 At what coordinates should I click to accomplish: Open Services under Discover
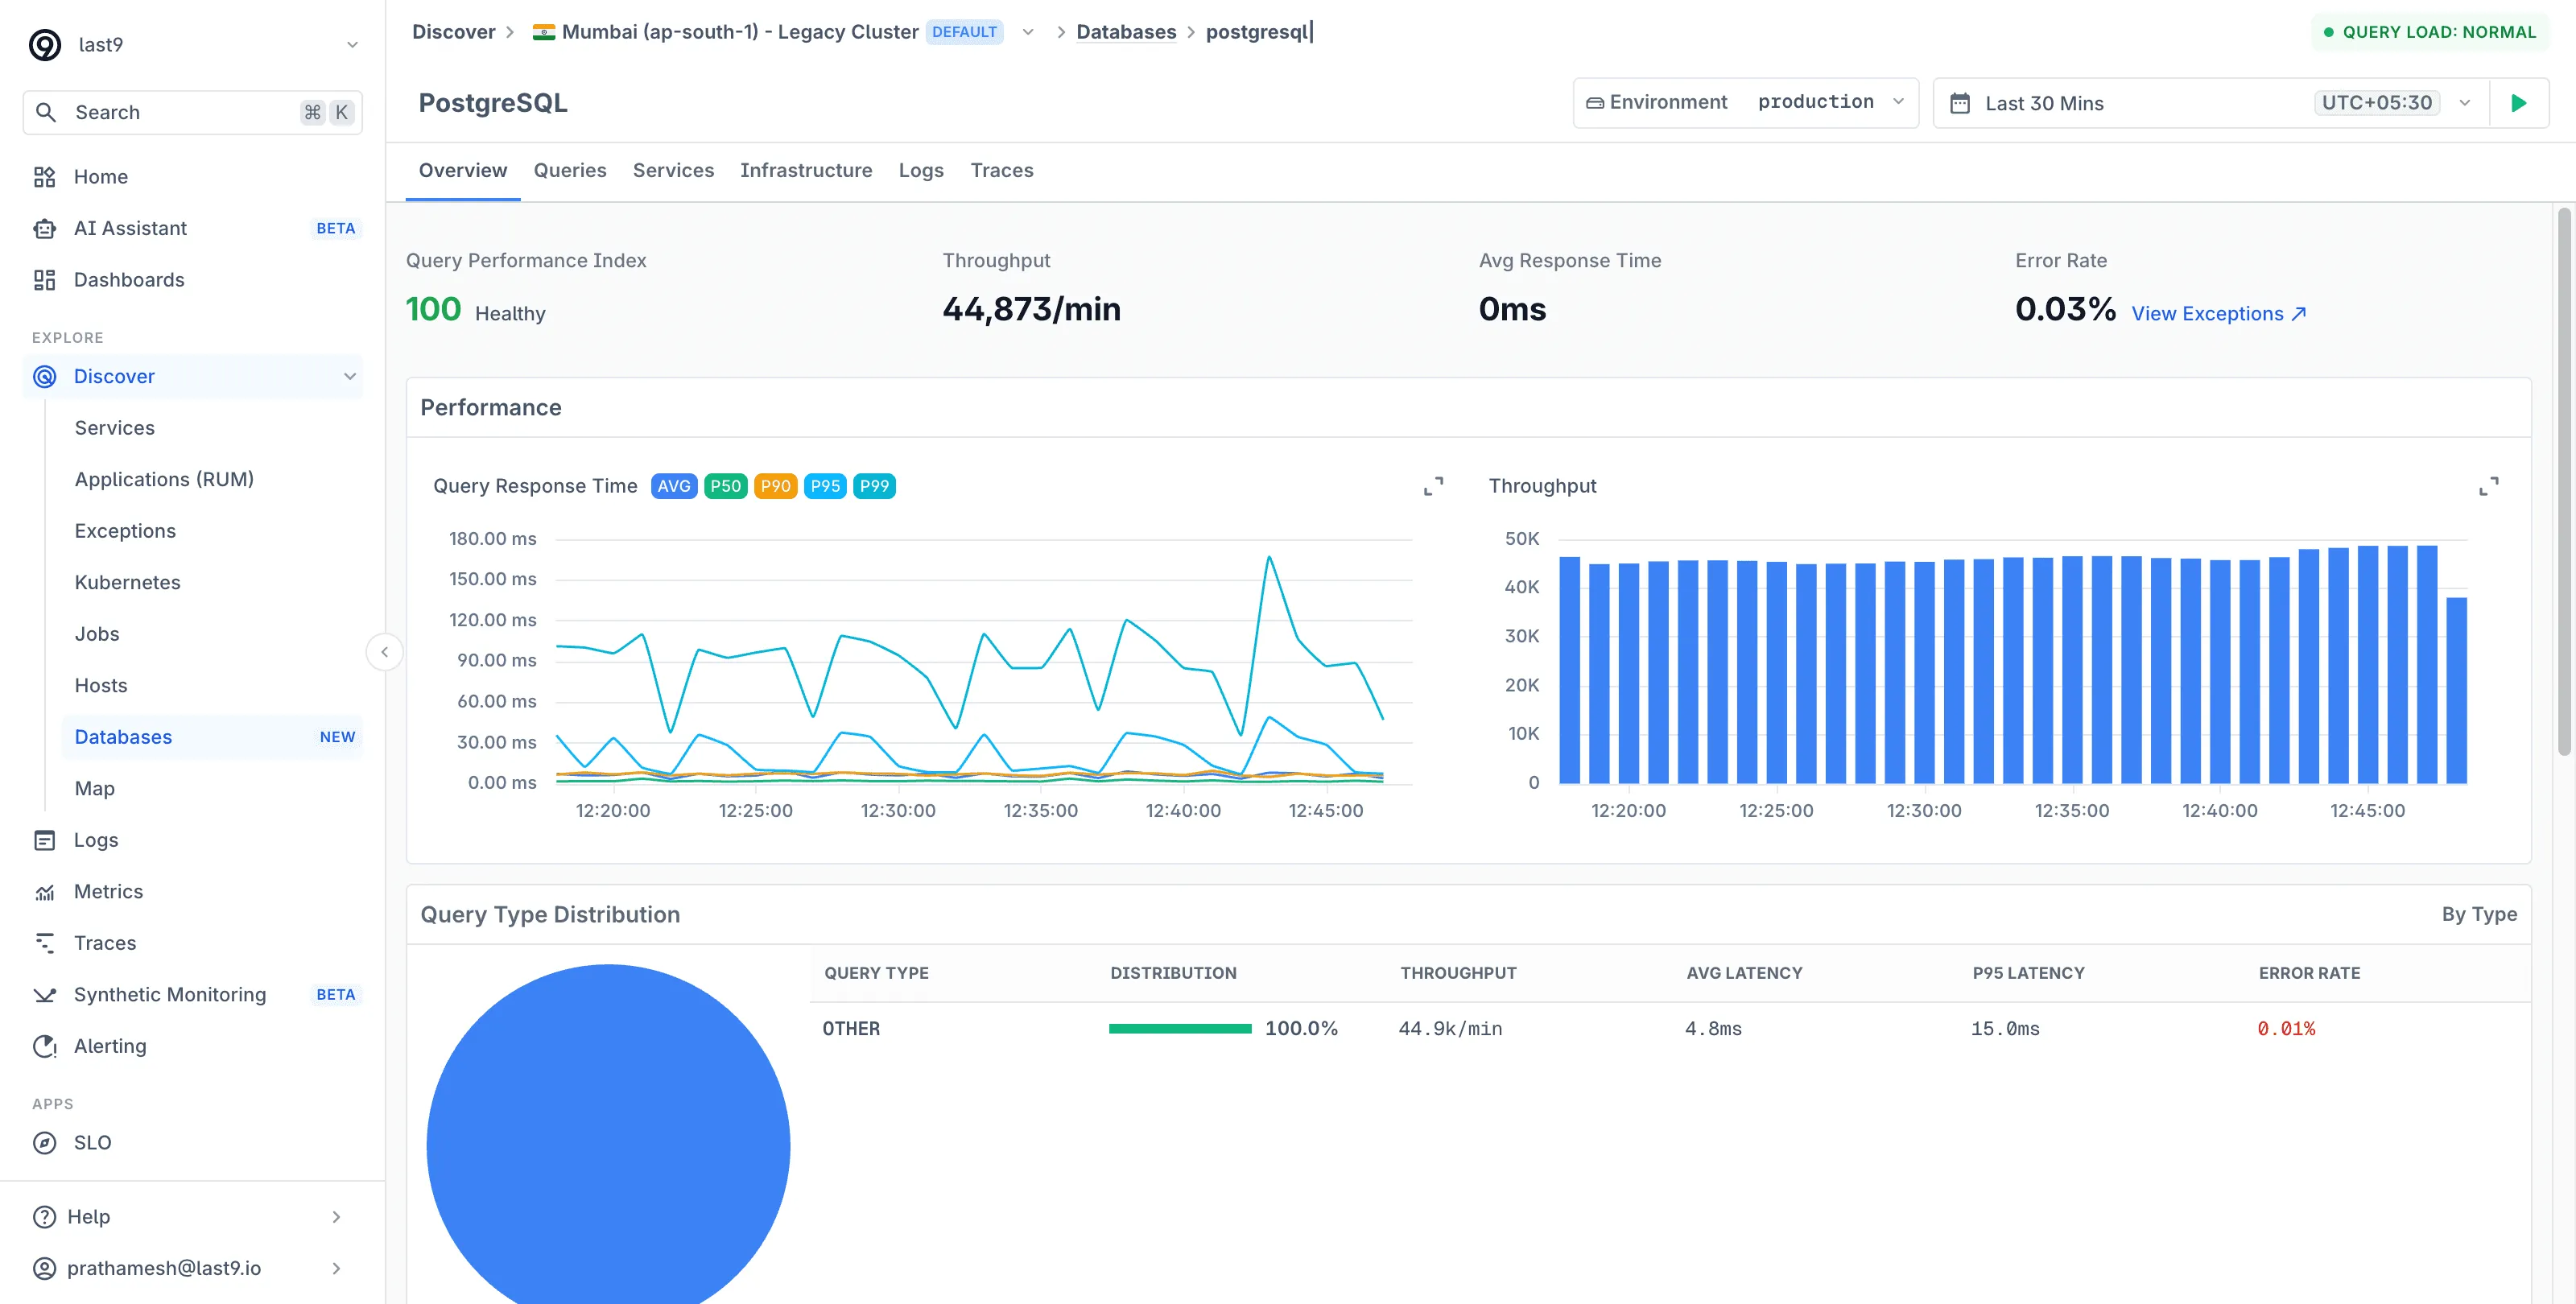(x=114, y=428)
